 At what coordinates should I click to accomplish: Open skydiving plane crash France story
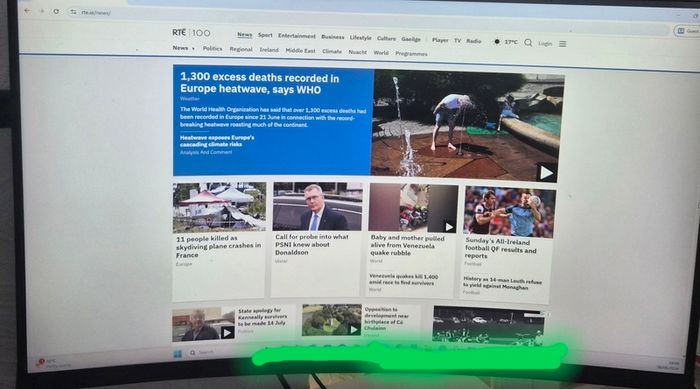coord(218,246)
